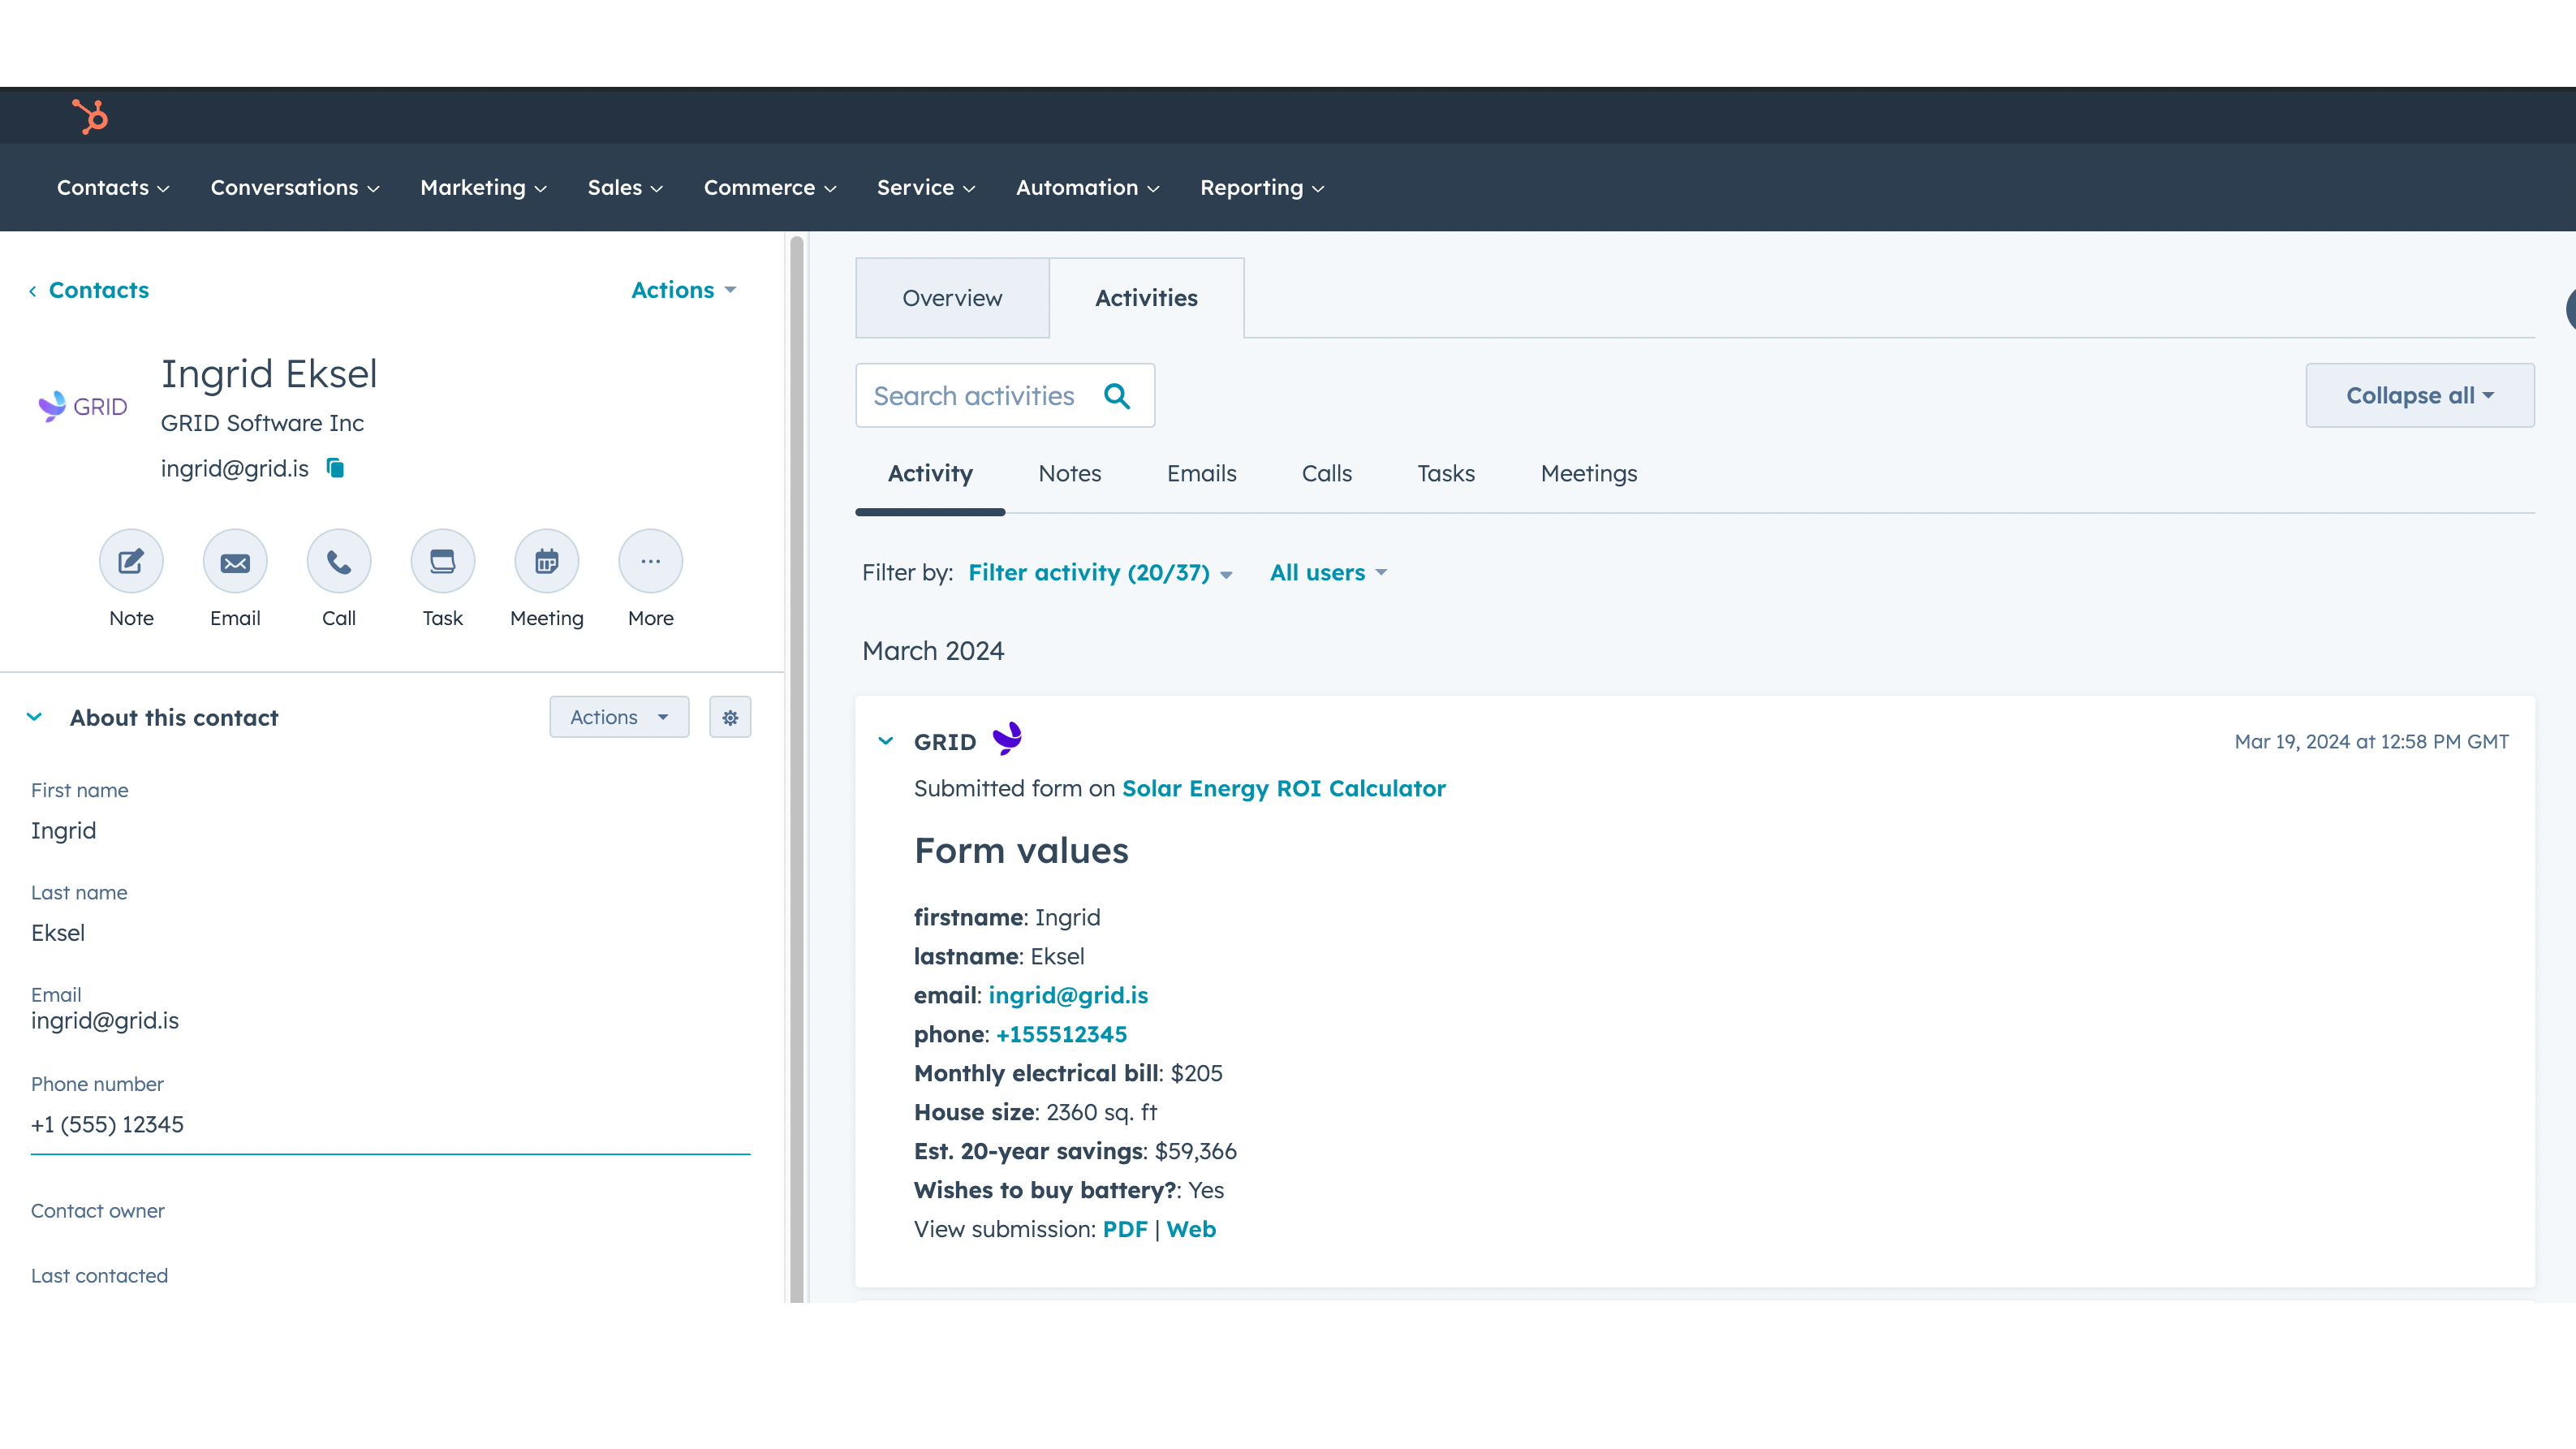Click the search icon in Search activities
The image size is (2576, 1449).
[1118, 395]
